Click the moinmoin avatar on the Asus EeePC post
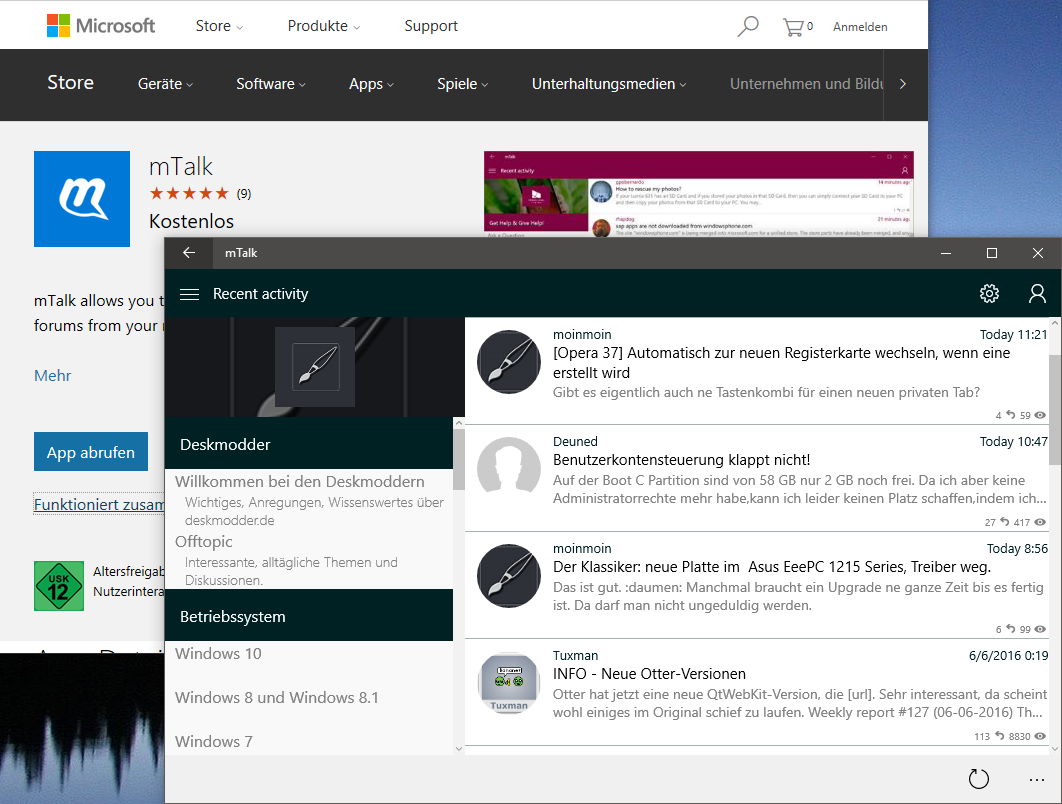This screenshot has height=804, width=1062. 509,576
